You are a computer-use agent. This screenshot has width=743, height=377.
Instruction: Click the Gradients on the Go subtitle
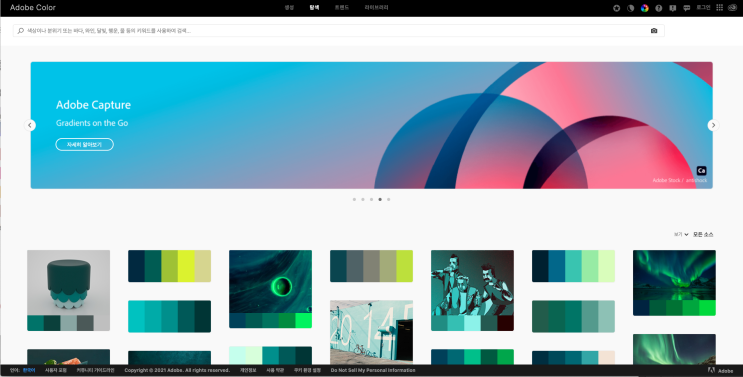click(92, 123)
